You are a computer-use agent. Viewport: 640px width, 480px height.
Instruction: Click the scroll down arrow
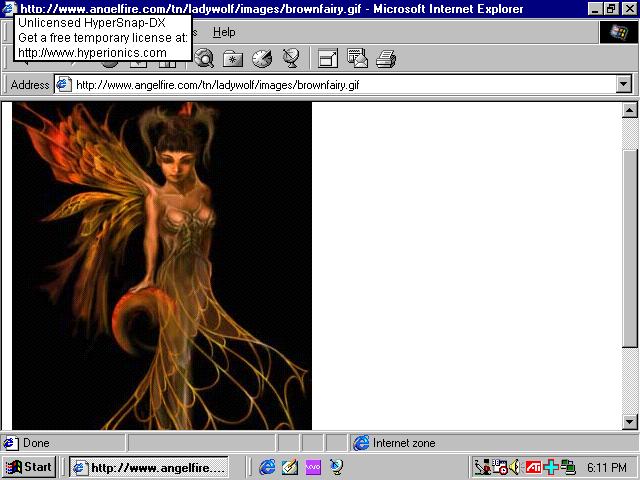pyautogui.click(x=629, y=422)
